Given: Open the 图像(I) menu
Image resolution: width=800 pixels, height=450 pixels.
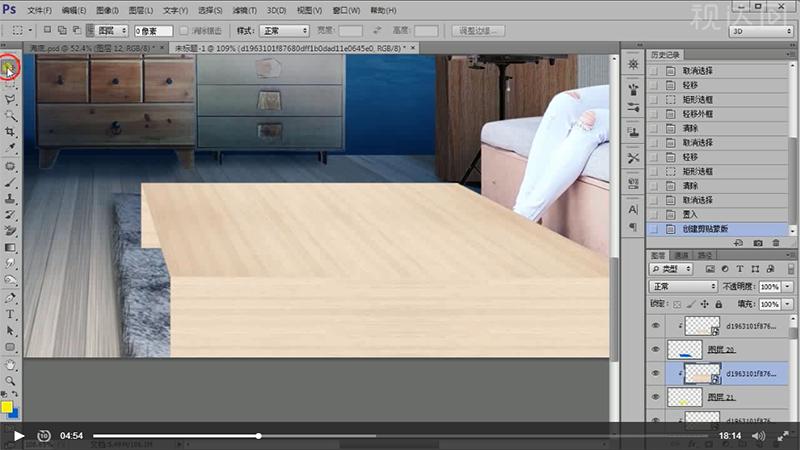Looking at the screenshot, I should (x=107, y=10).
